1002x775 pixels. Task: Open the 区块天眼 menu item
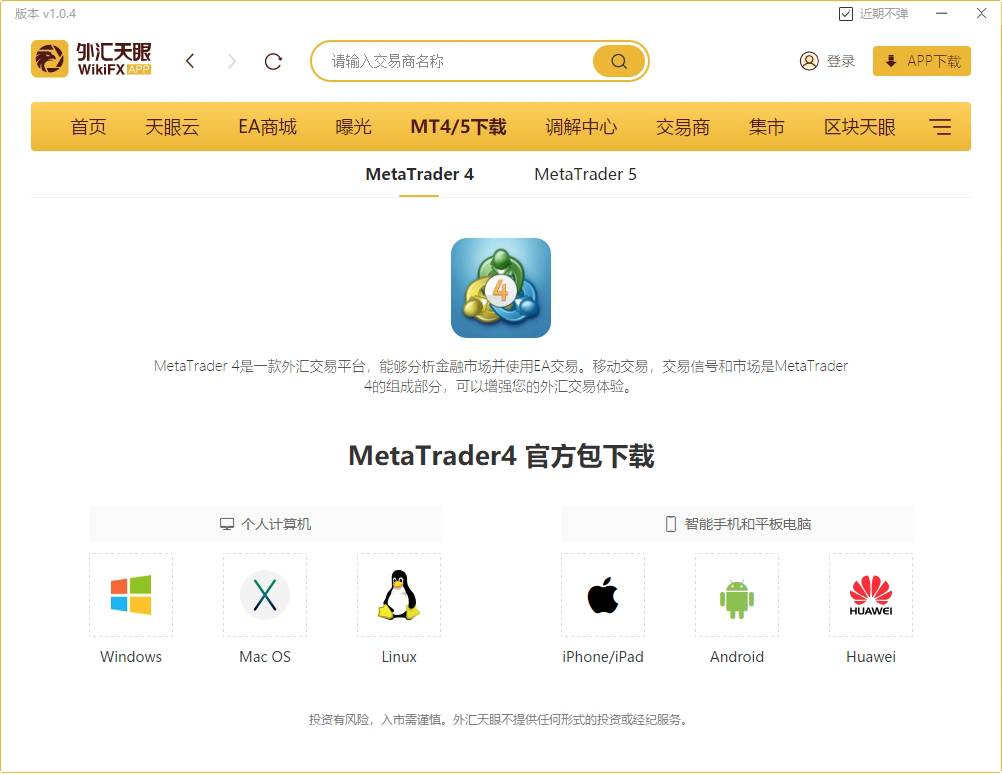859,127
